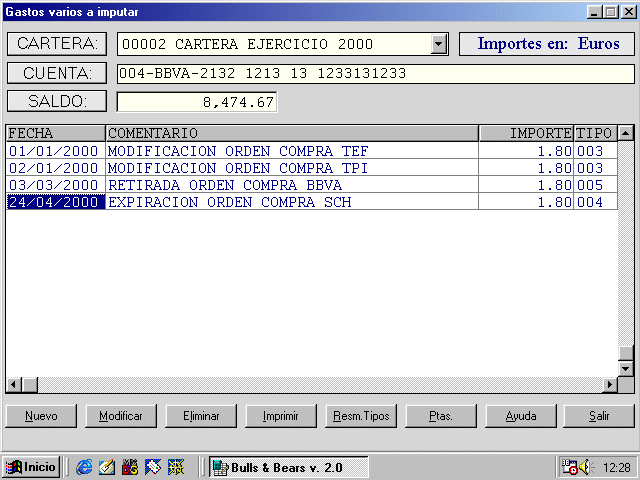This screenshot has width=640, height=480.
Task: Select the date 03/03/2000 cell
Action: 56,185
